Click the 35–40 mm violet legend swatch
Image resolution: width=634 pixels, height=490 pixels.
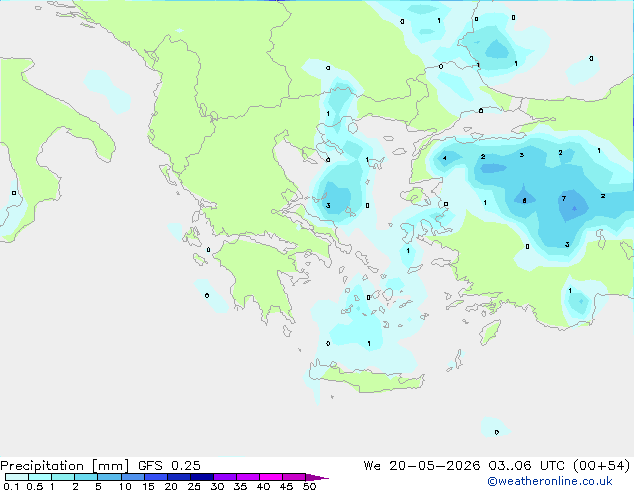tap(248, 477)
